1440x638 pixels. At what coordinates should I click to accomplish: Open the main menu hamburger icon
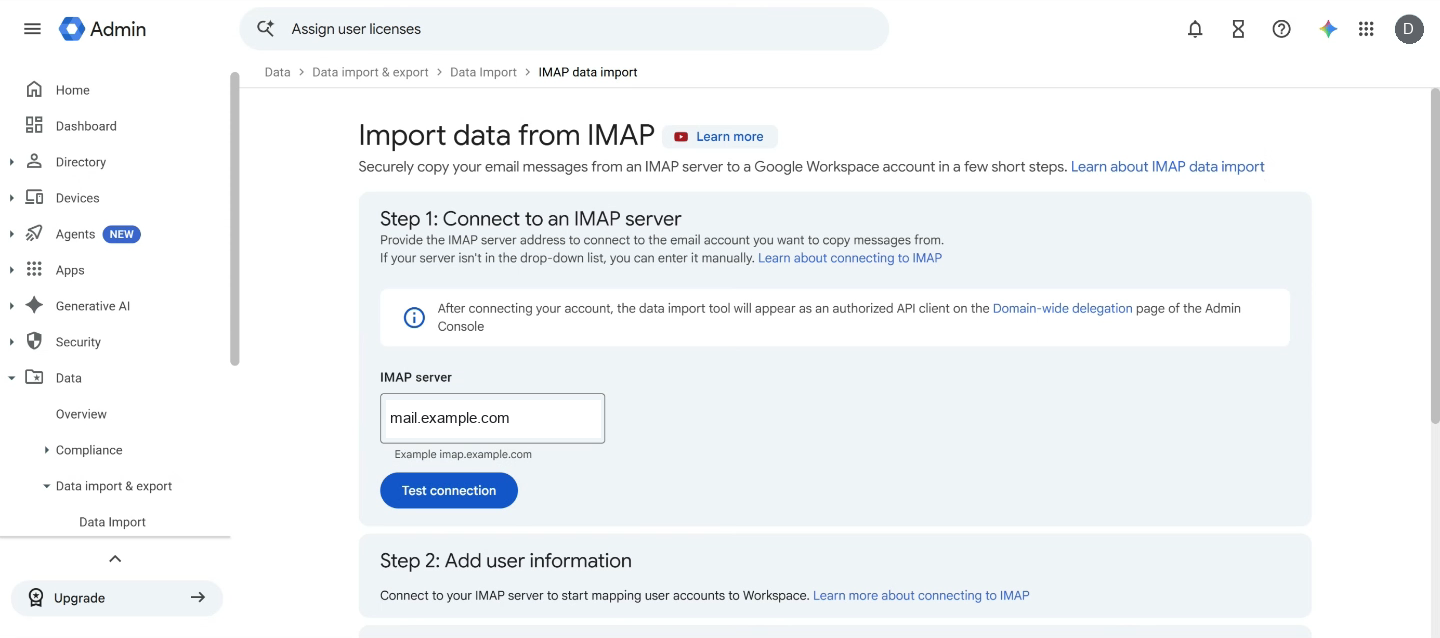point(32,29)
